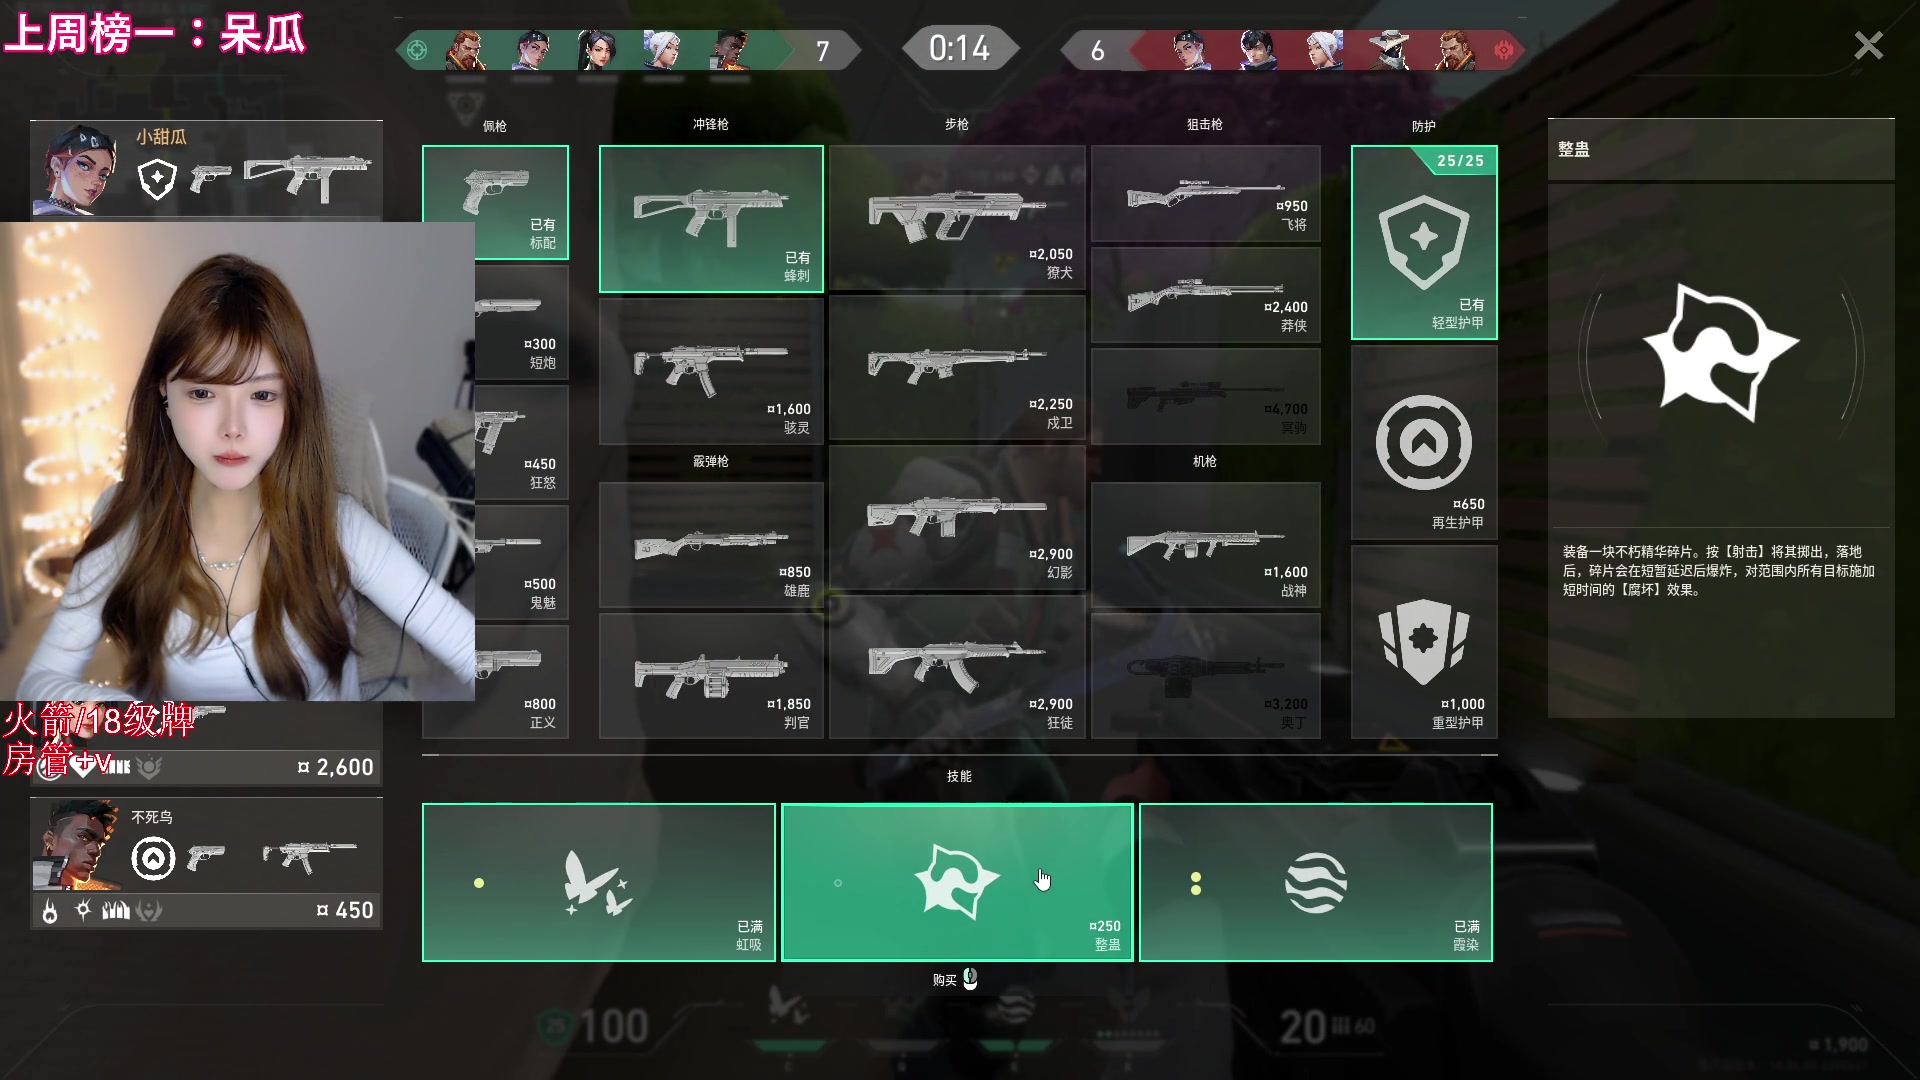Click the 购买 mouse prompt below abilities
The height and width of the screenshot is (1080, 1920).
pyautogui.click(x=955, y=980)
